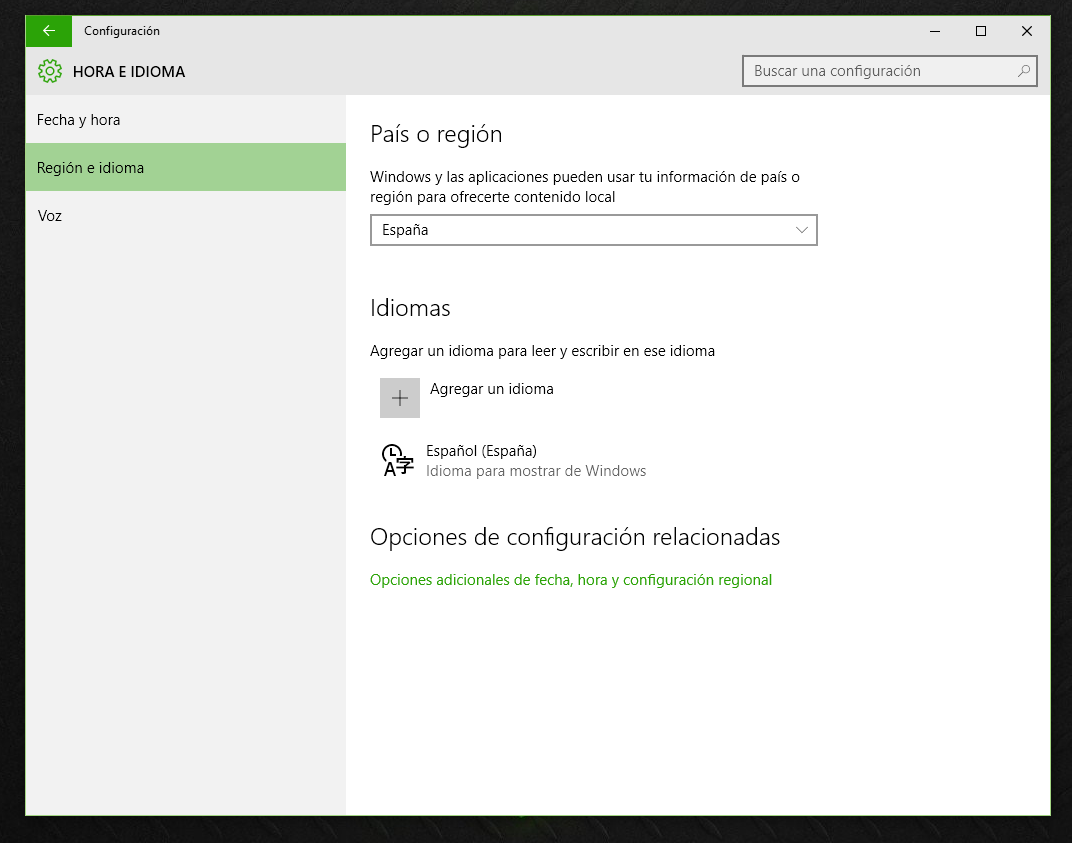Close the Configuración window
Viewport: 1072px width, 843px height.
[x=1026, y=31]
